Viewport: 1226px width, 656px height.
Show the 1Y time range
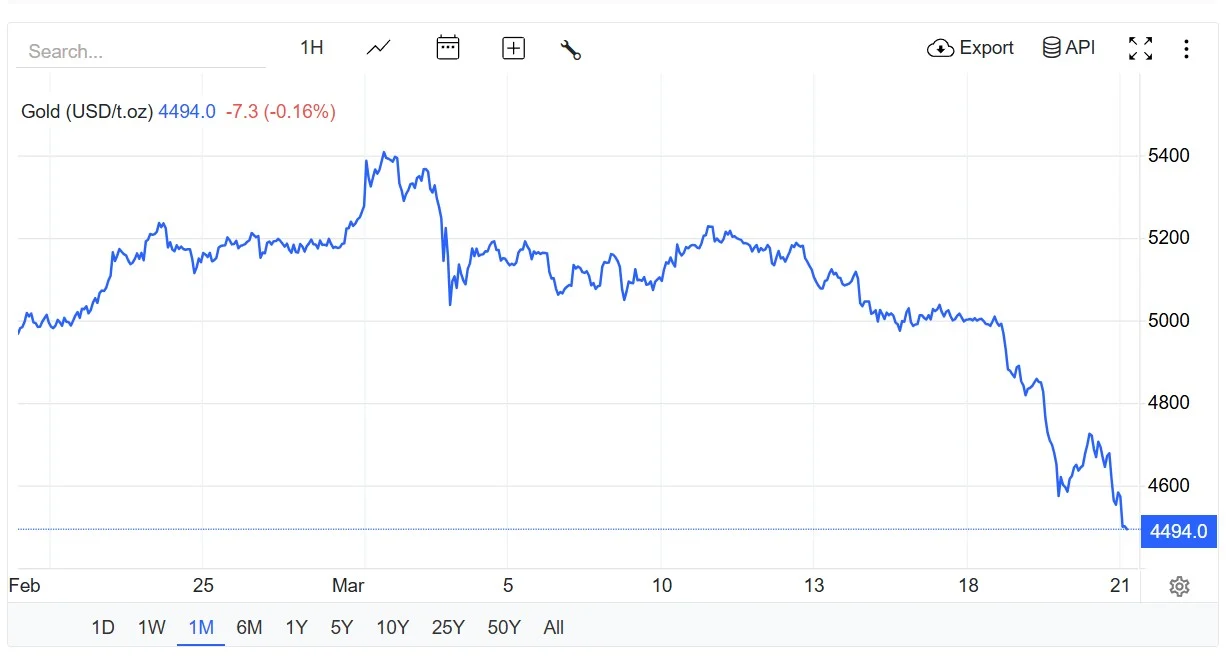[296, 628]
